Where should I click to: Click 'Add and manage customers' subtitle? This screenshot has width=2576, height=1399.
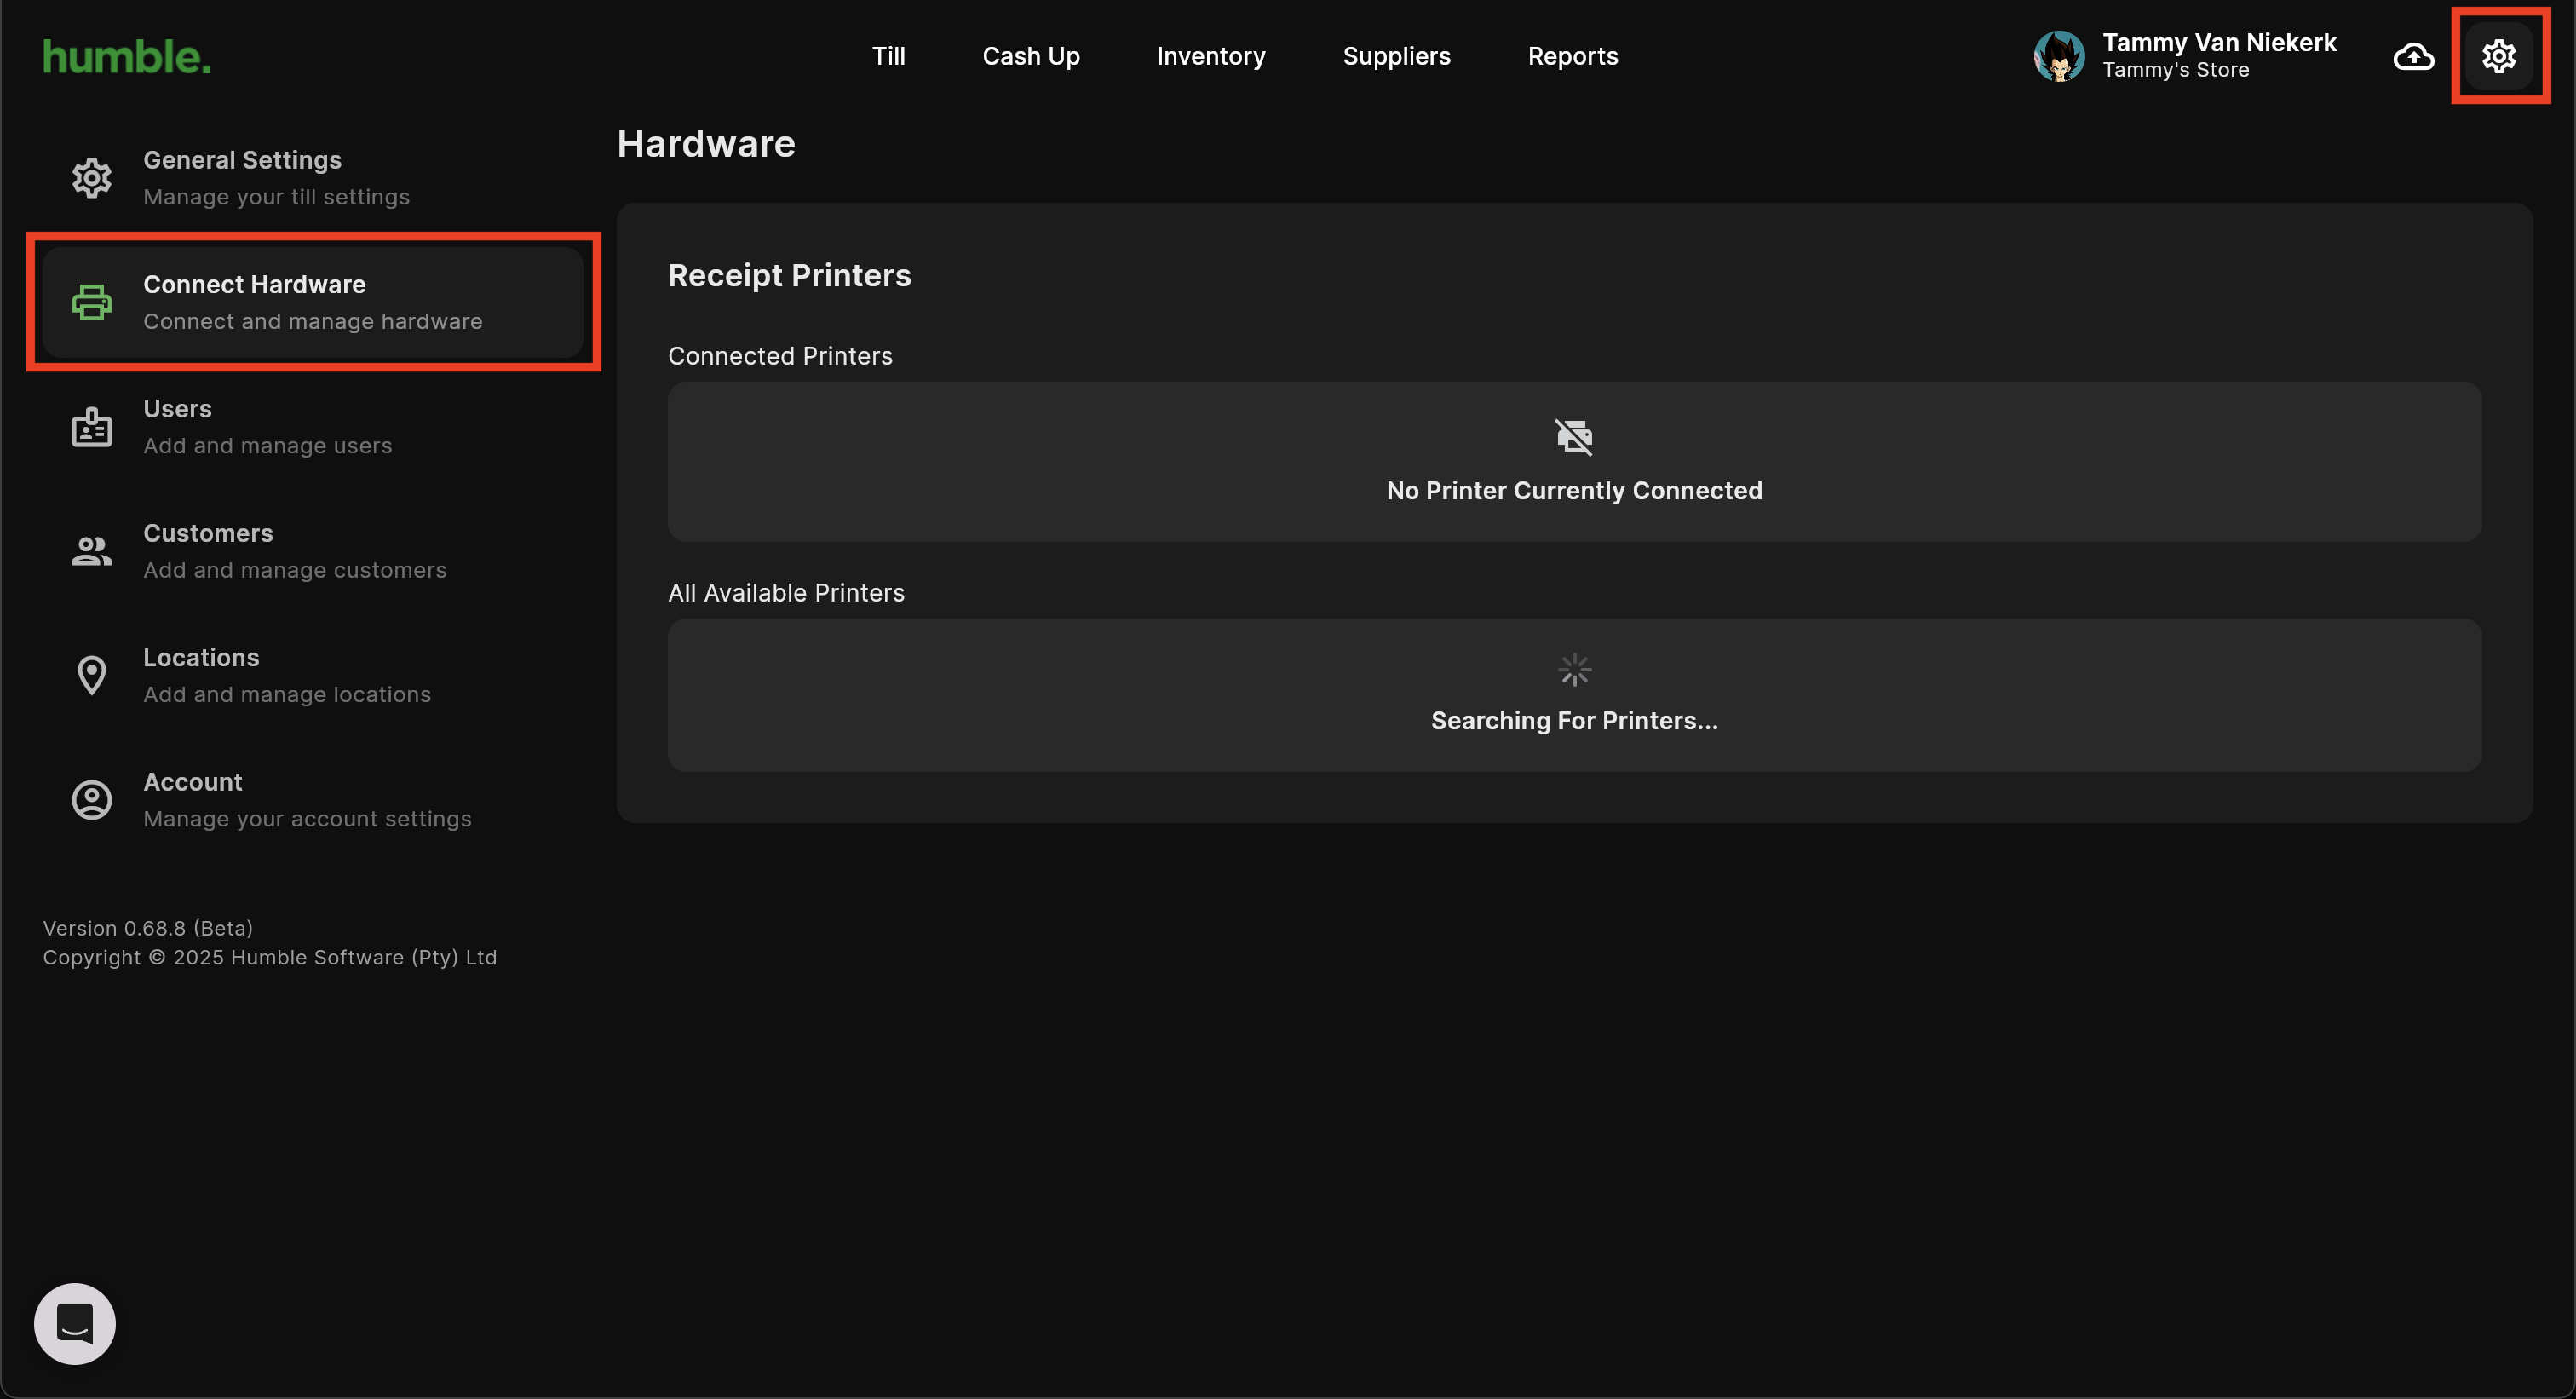tap(295, 570)
